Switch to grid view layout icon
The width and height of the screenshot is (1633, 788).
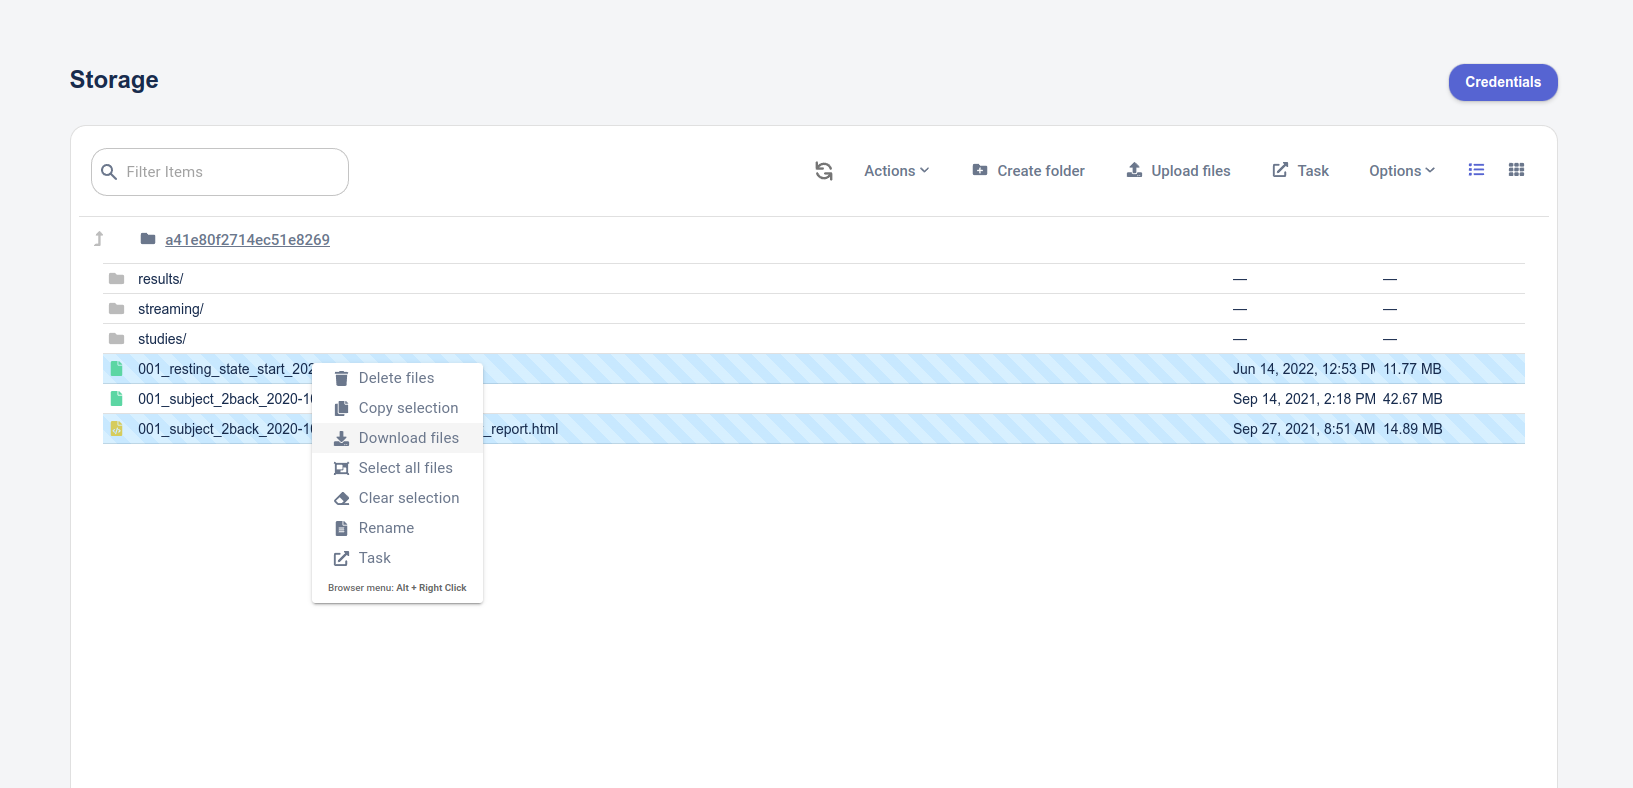1516,170
